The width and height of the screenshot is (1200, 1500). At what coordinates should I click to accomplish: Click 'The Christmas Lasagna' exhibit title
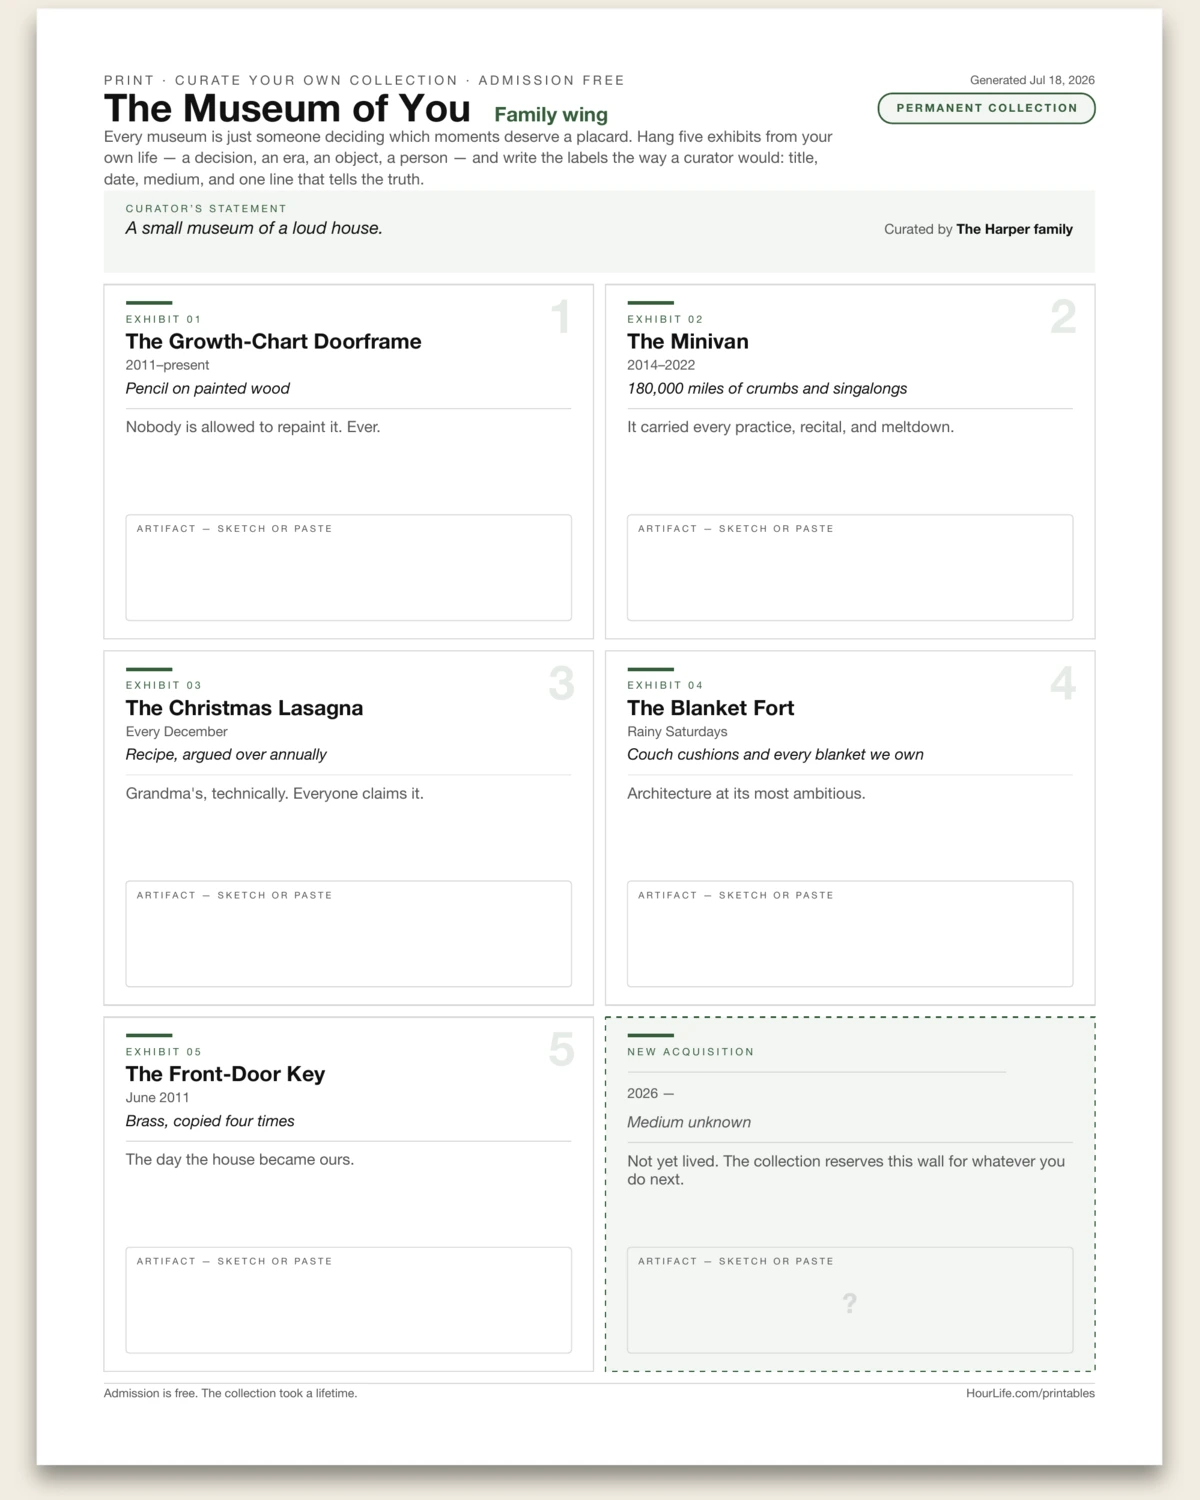point(244,708)
